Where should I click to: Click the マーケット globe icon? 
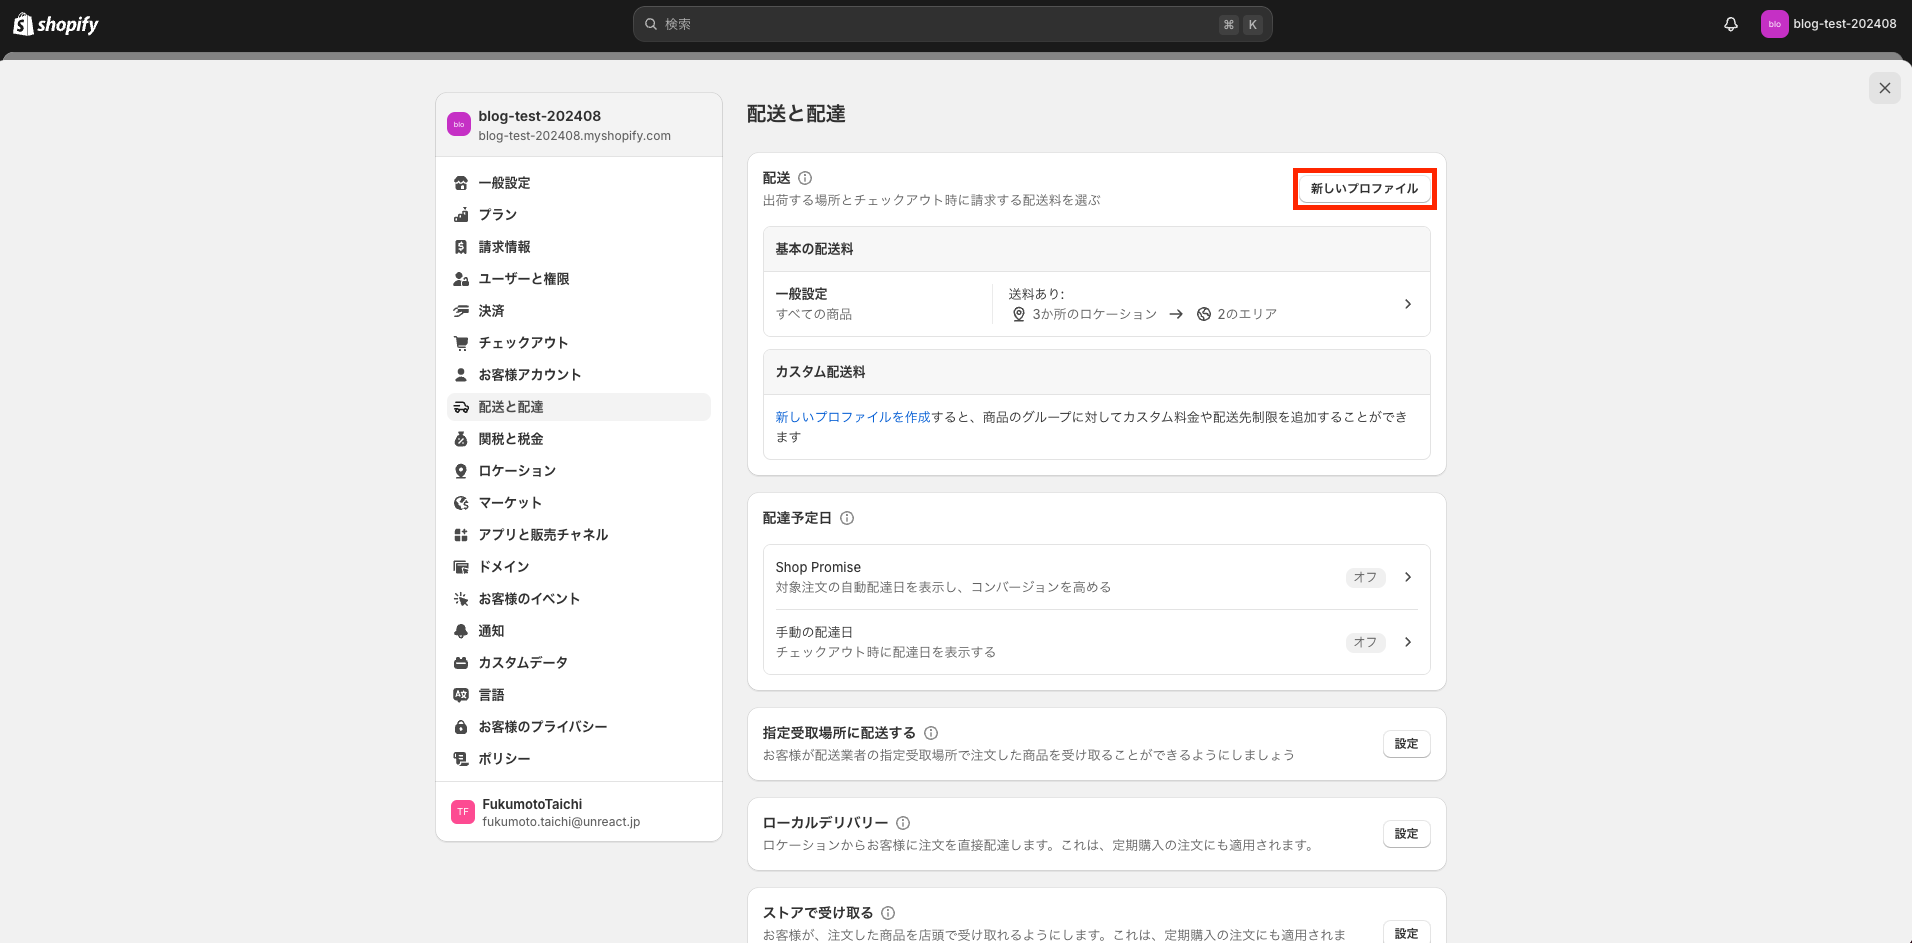tap(461, 503)
